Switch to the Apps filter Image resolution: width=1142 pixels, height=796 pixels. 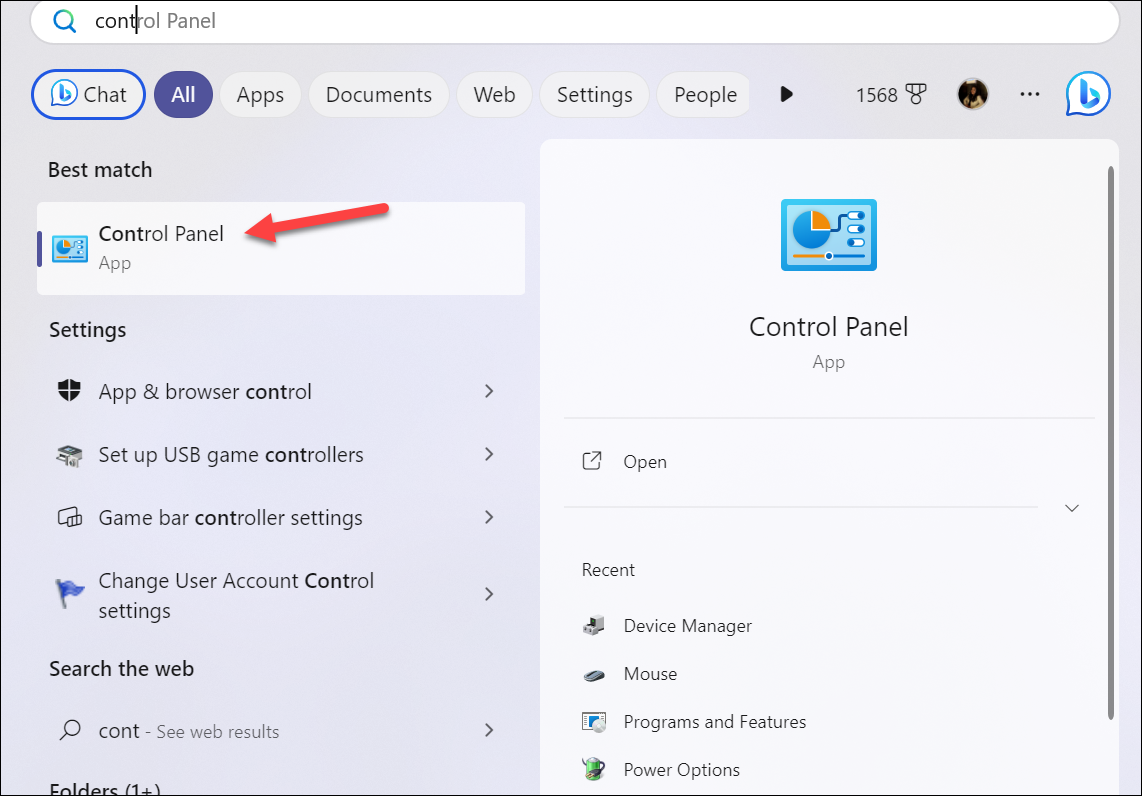pyautogui.click(x=260, y=95)
